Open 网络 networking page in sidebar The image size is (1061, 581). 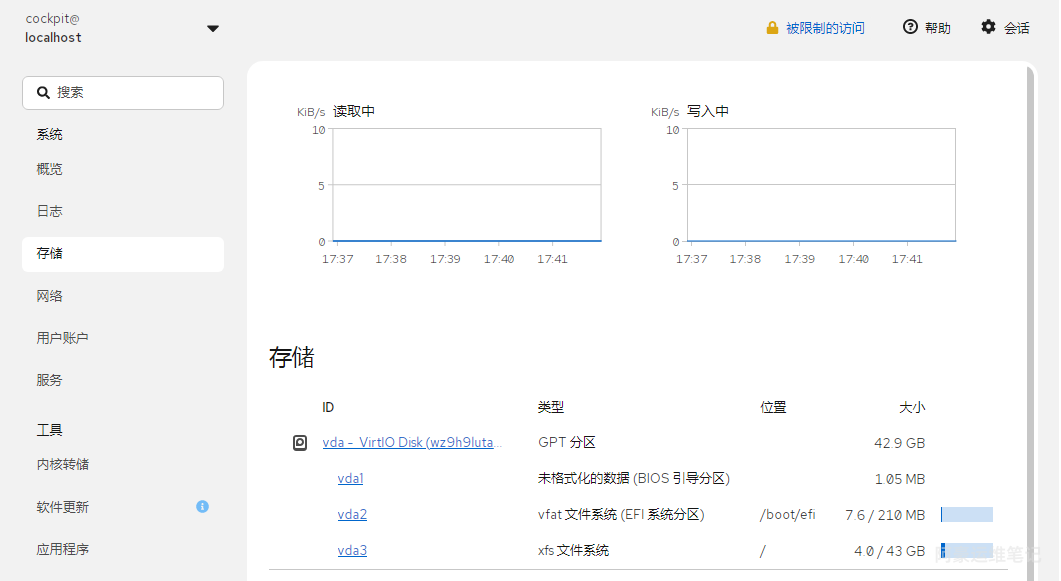click(x=49, y=296)
